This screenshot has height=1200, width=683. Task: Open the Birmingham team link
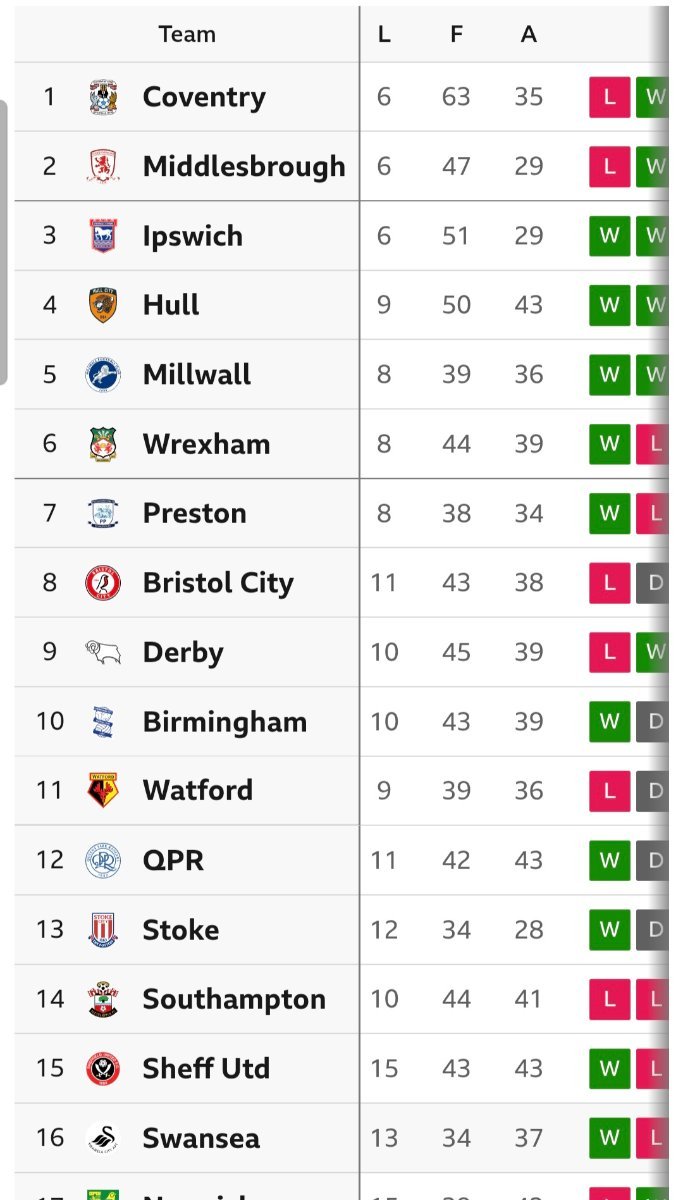pyautogui.click(x=224, y=722)
